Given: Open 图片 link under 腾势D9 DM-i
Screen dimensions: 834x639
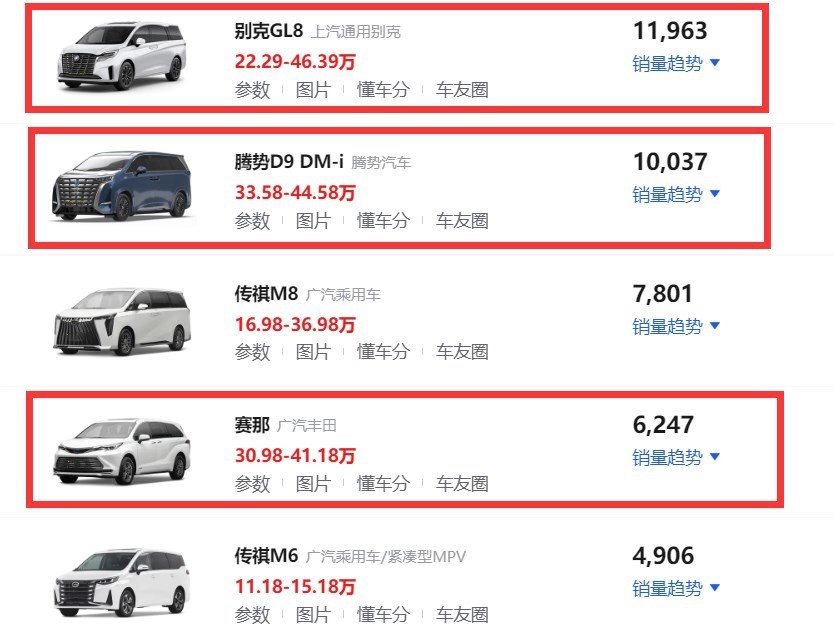Looking at the screenshot, I should click(x=313, y=221).
